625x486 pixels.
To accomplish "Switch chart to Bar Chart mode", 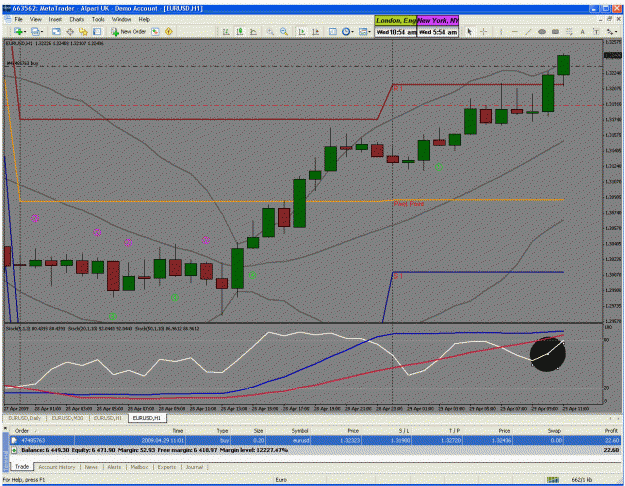I will point(226,32).
